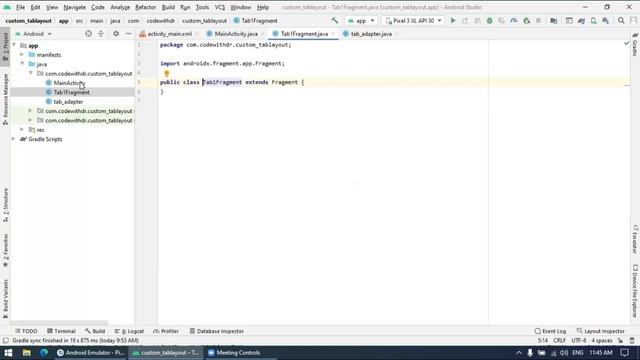This screenshot has height=360, width=640.
Task: Collapse the app module tree node
Action: pyautogui.click(x=14, y=45)
